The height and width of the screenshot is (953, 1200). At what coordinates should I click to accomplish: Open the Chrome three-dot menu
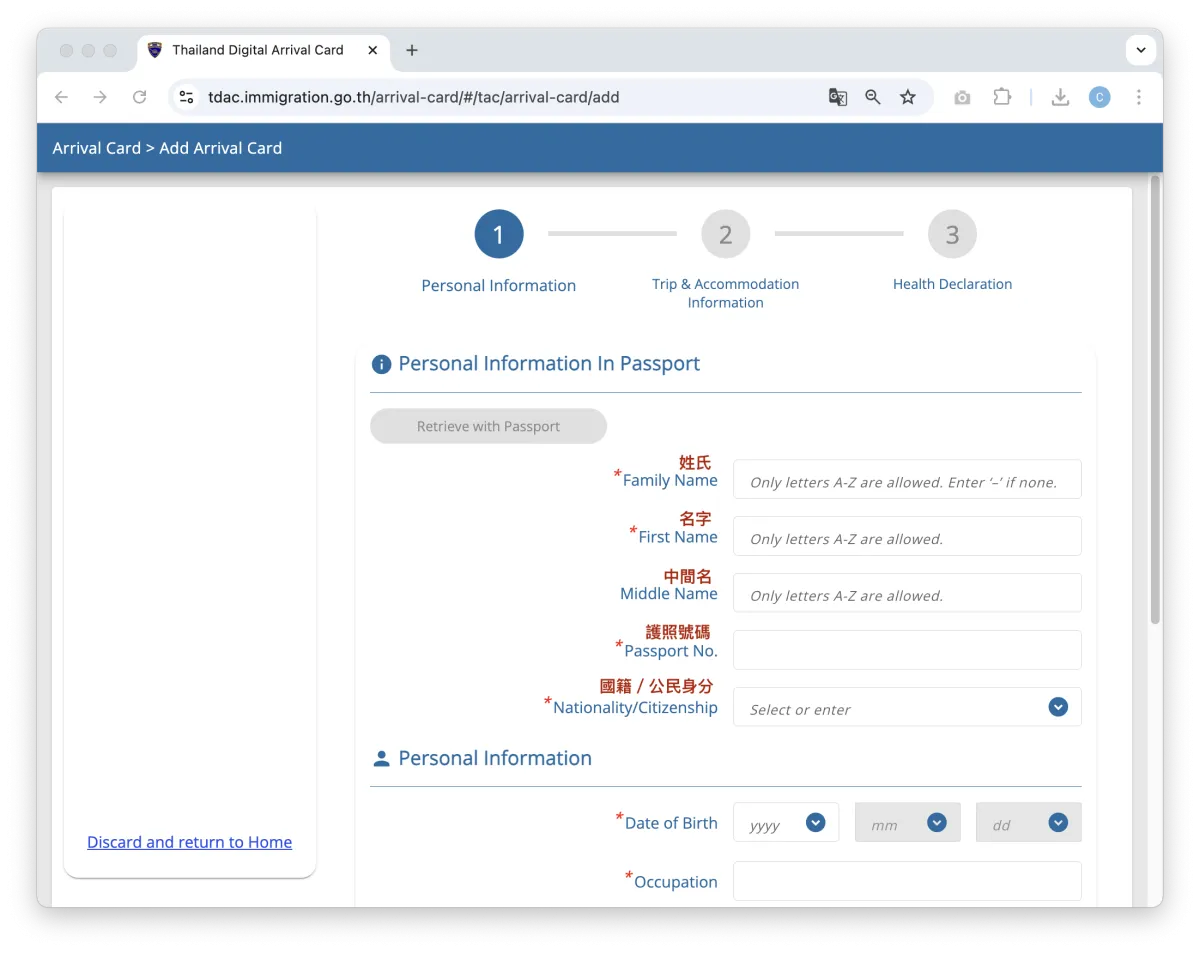point(1138,97)
